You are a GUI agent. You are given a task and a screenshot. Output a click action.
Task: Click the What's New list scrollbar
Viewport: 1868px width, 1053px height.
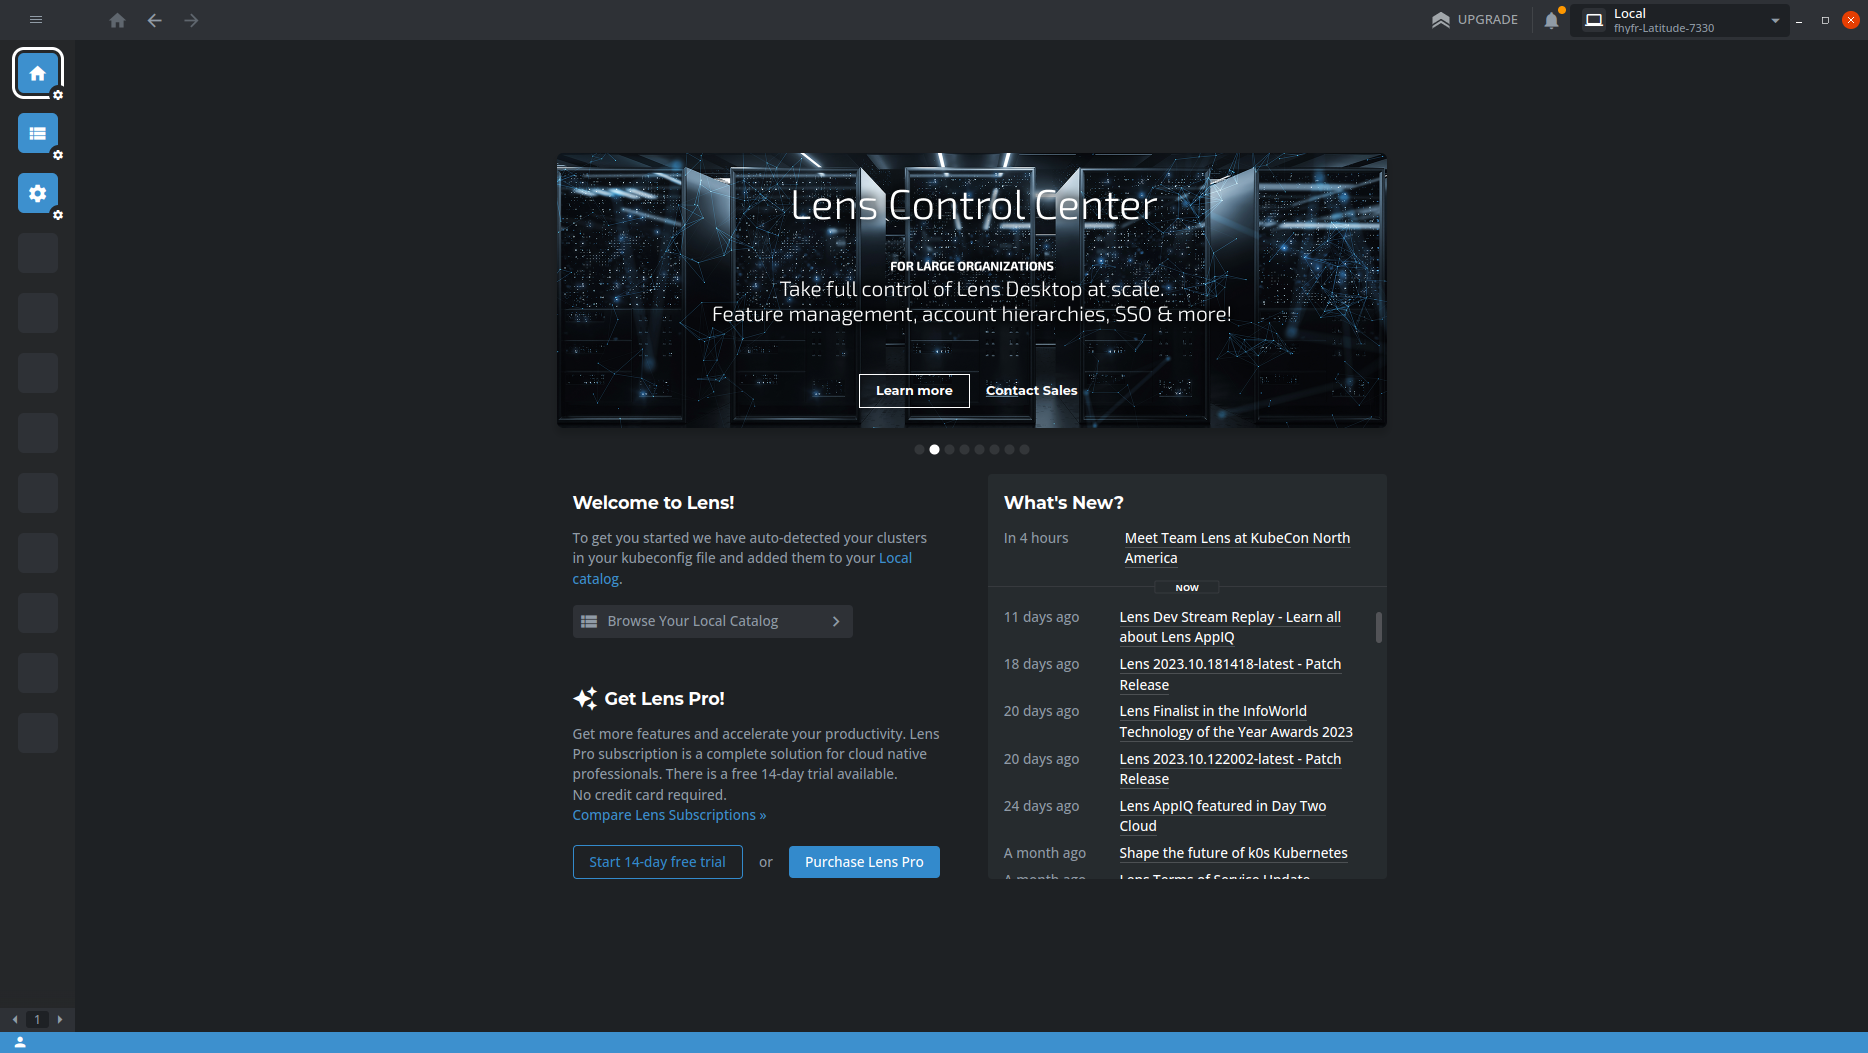[1379, 627]
